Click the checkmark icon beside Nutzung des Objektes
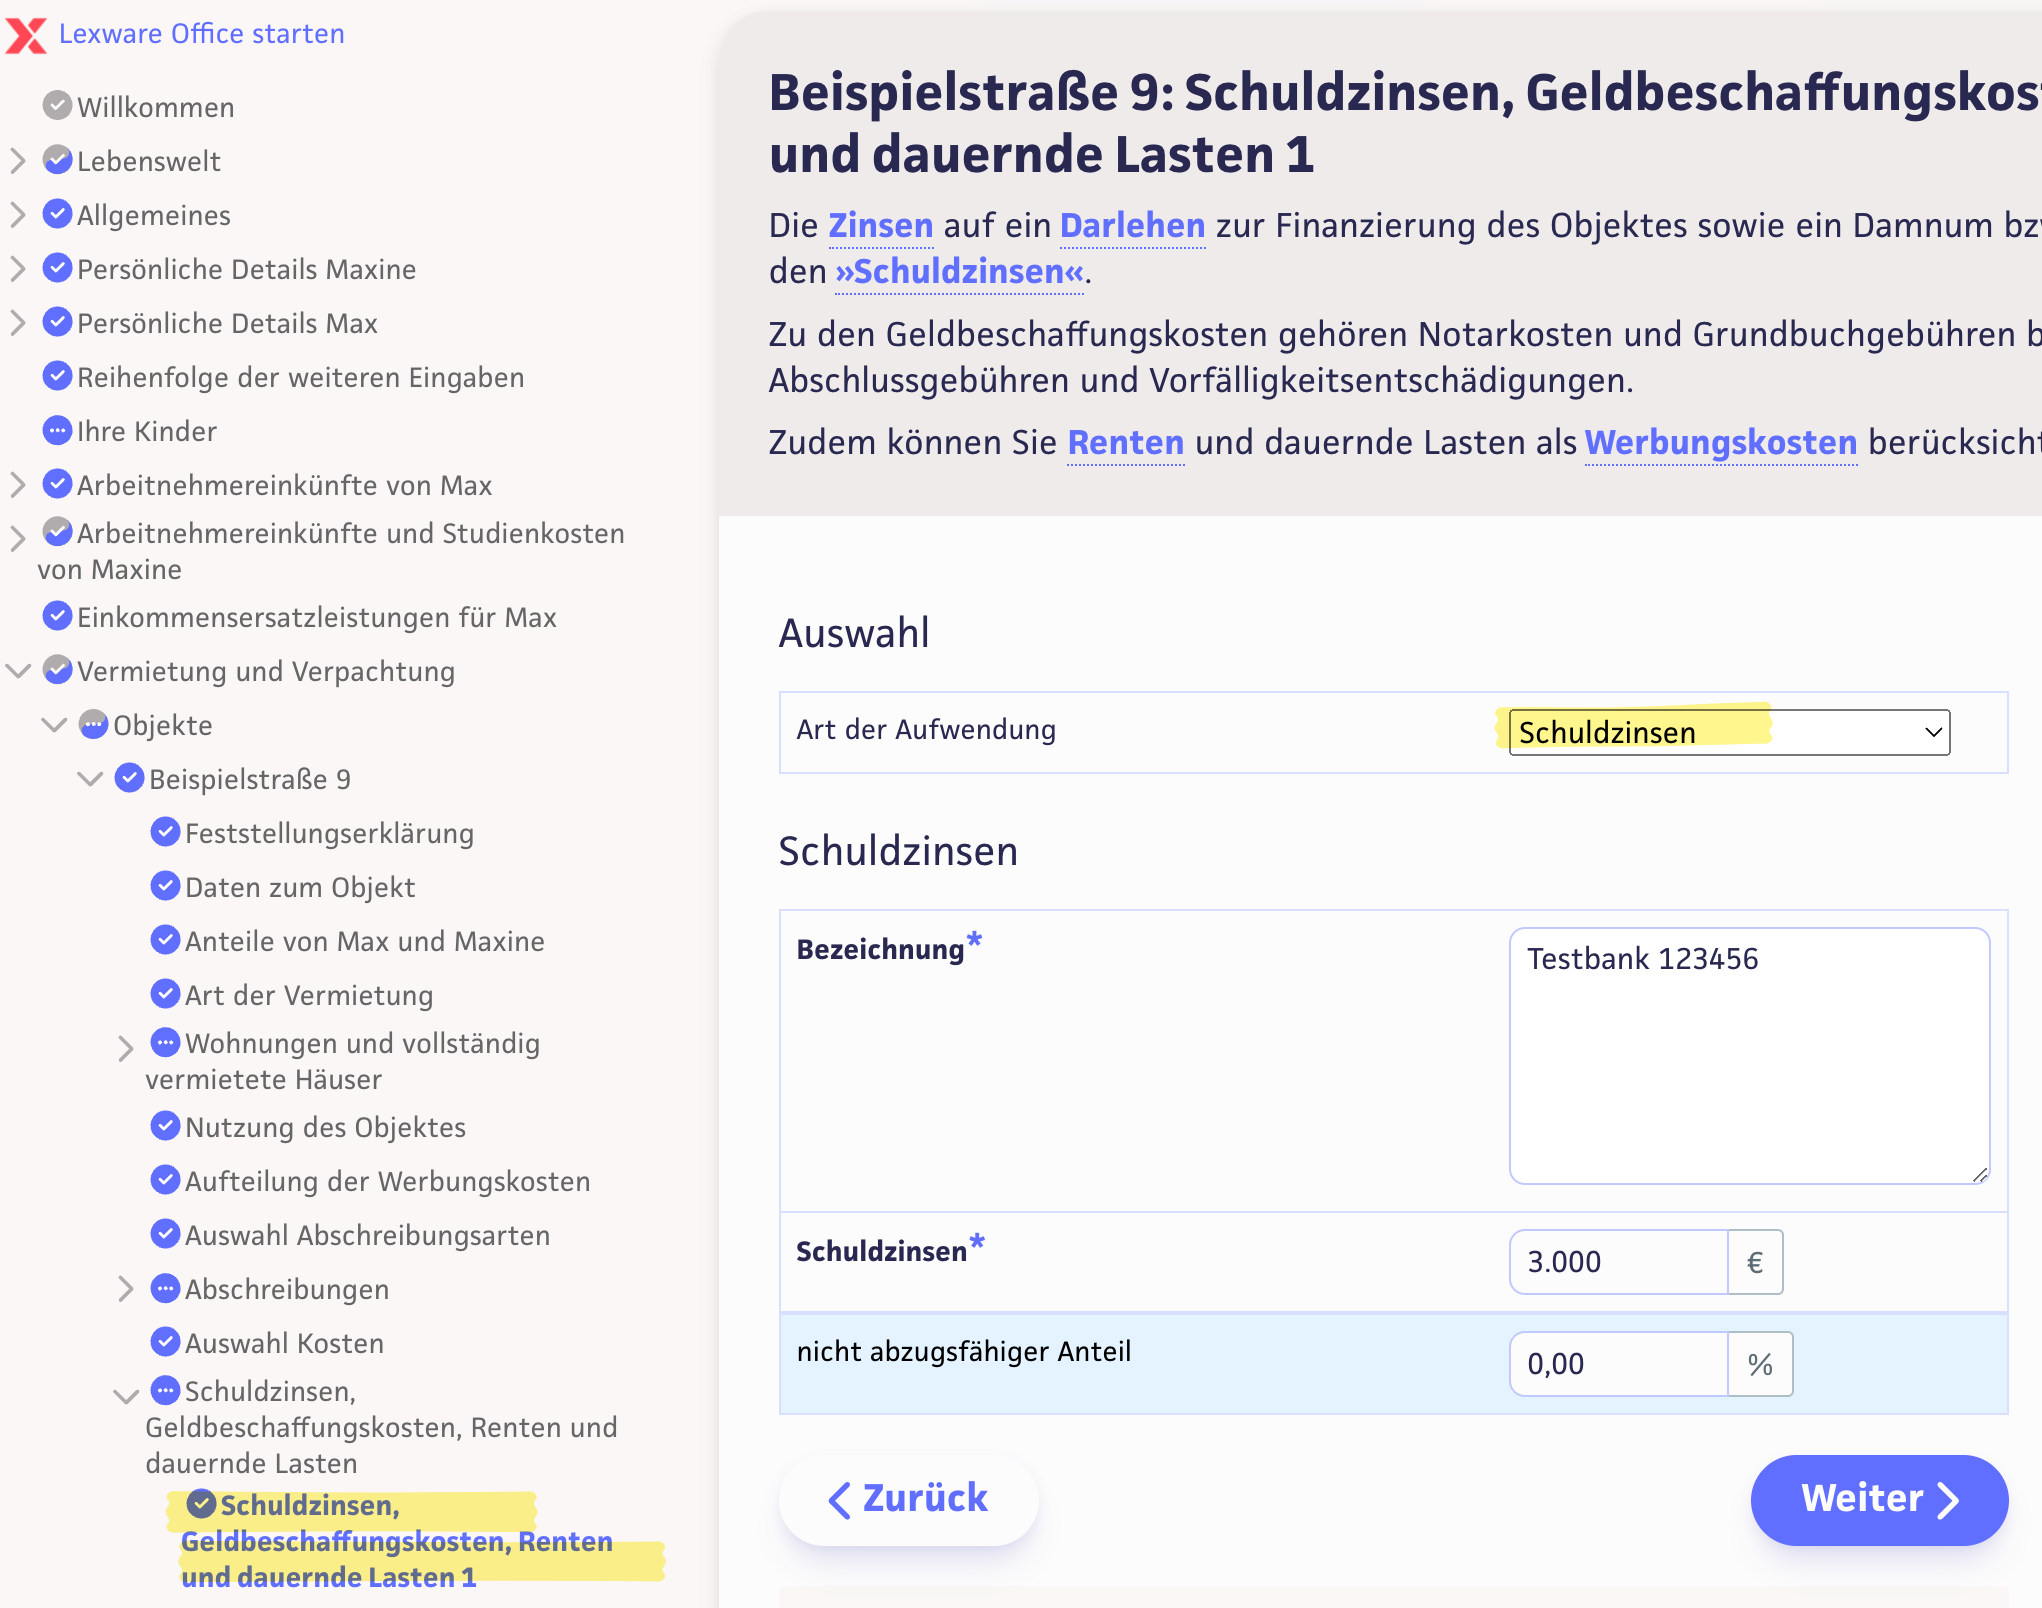The image size is (2042, 1608). [165, 1126]
